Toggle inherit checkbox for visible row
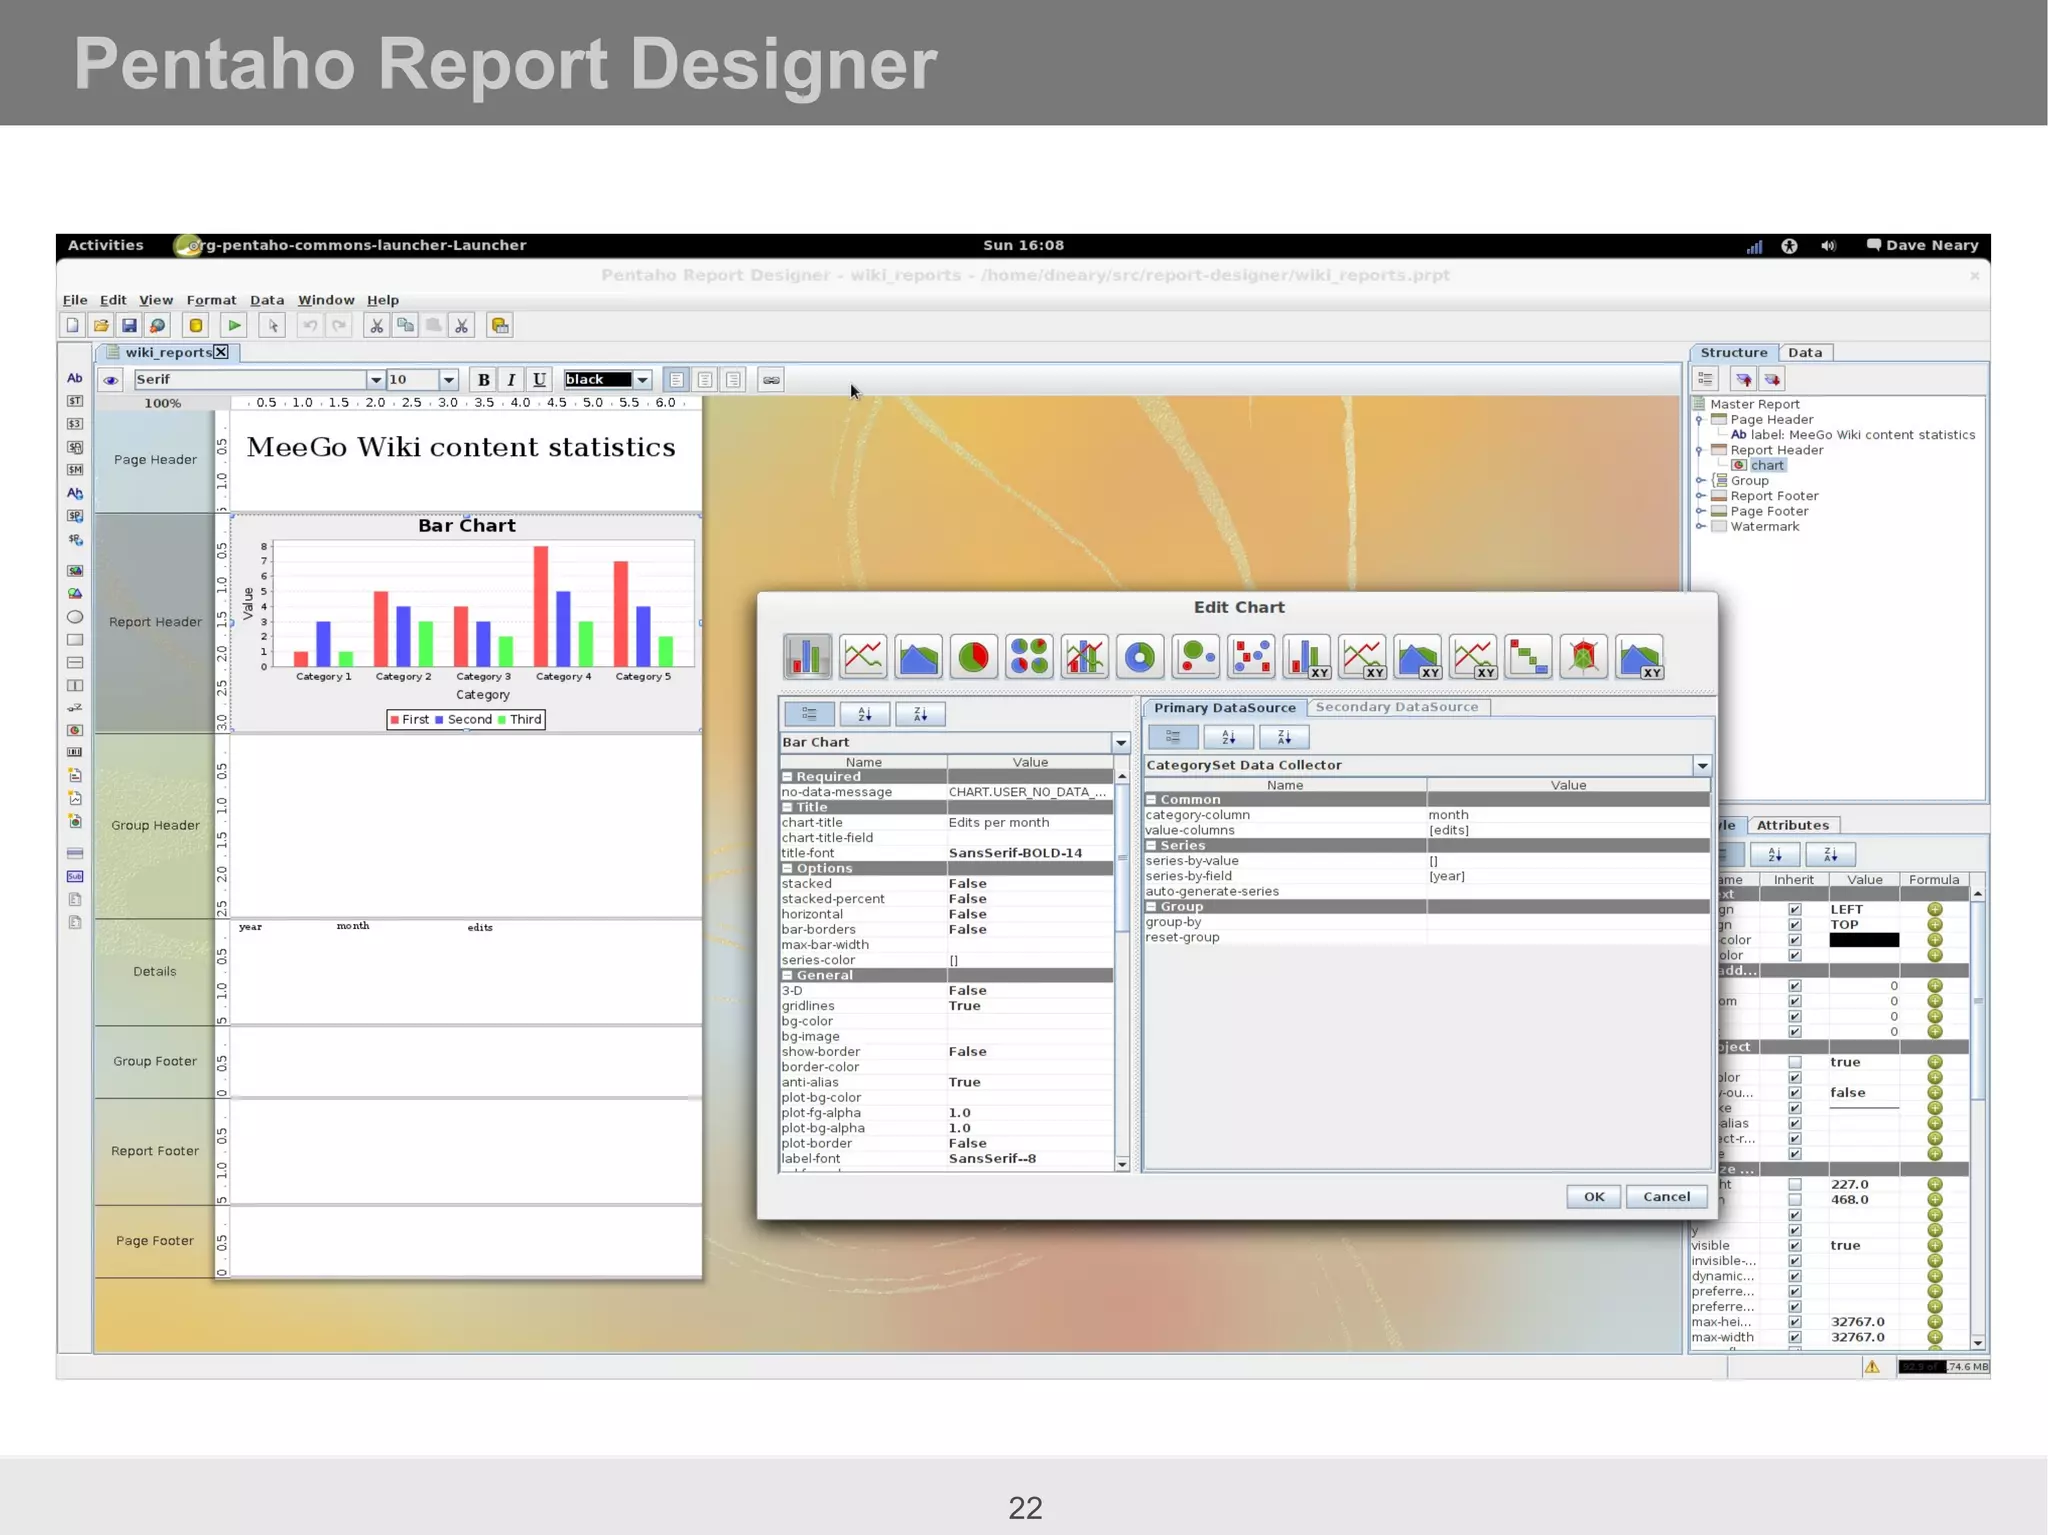Image resolution: width=2048 pixels, height=1535 pixels. (x=1795, y=1245)
